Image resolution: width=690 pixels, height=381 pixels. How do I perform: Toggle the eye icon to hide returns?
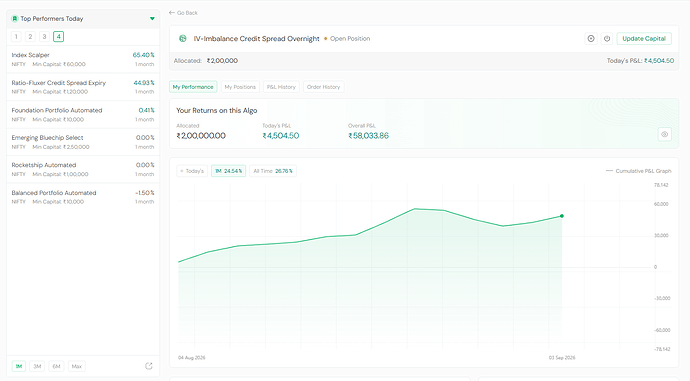[x=664, y=134]
